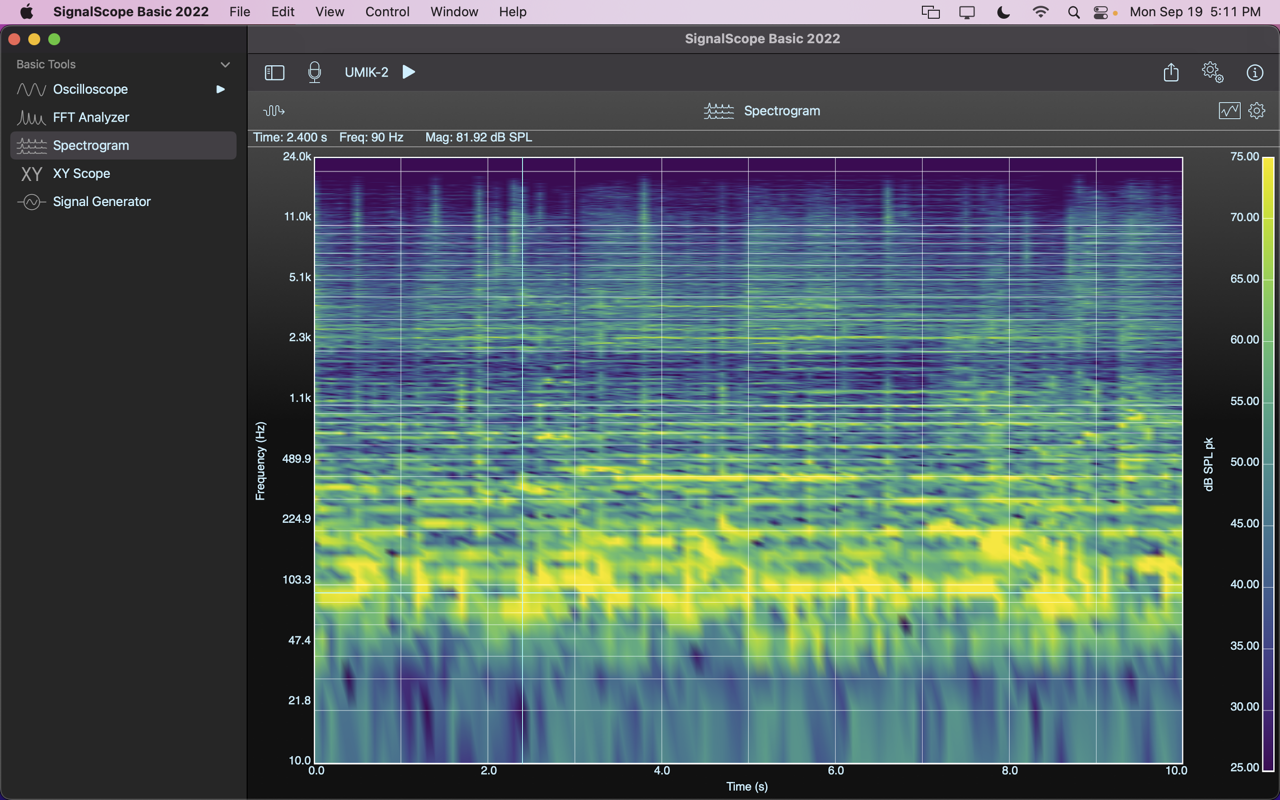The image size is (1280, 800).
Task: Click the share export icon
Action: tap(1171, 72)
